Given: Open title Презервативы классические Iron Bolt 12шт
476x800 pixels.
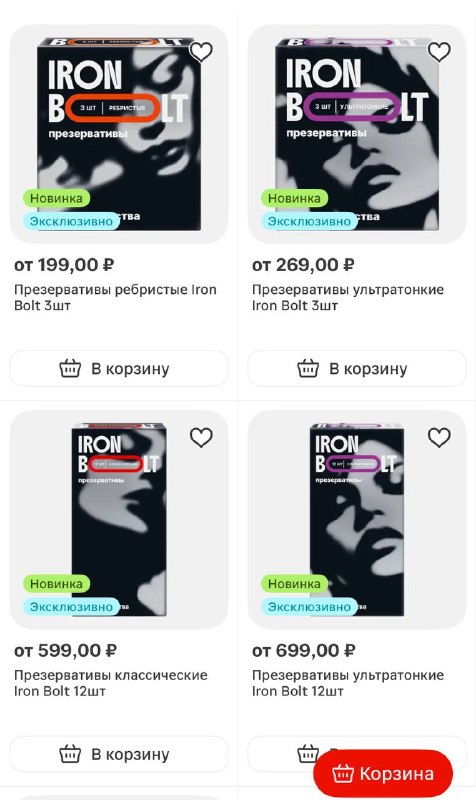Looking at the screenshot, I should 111,683.
